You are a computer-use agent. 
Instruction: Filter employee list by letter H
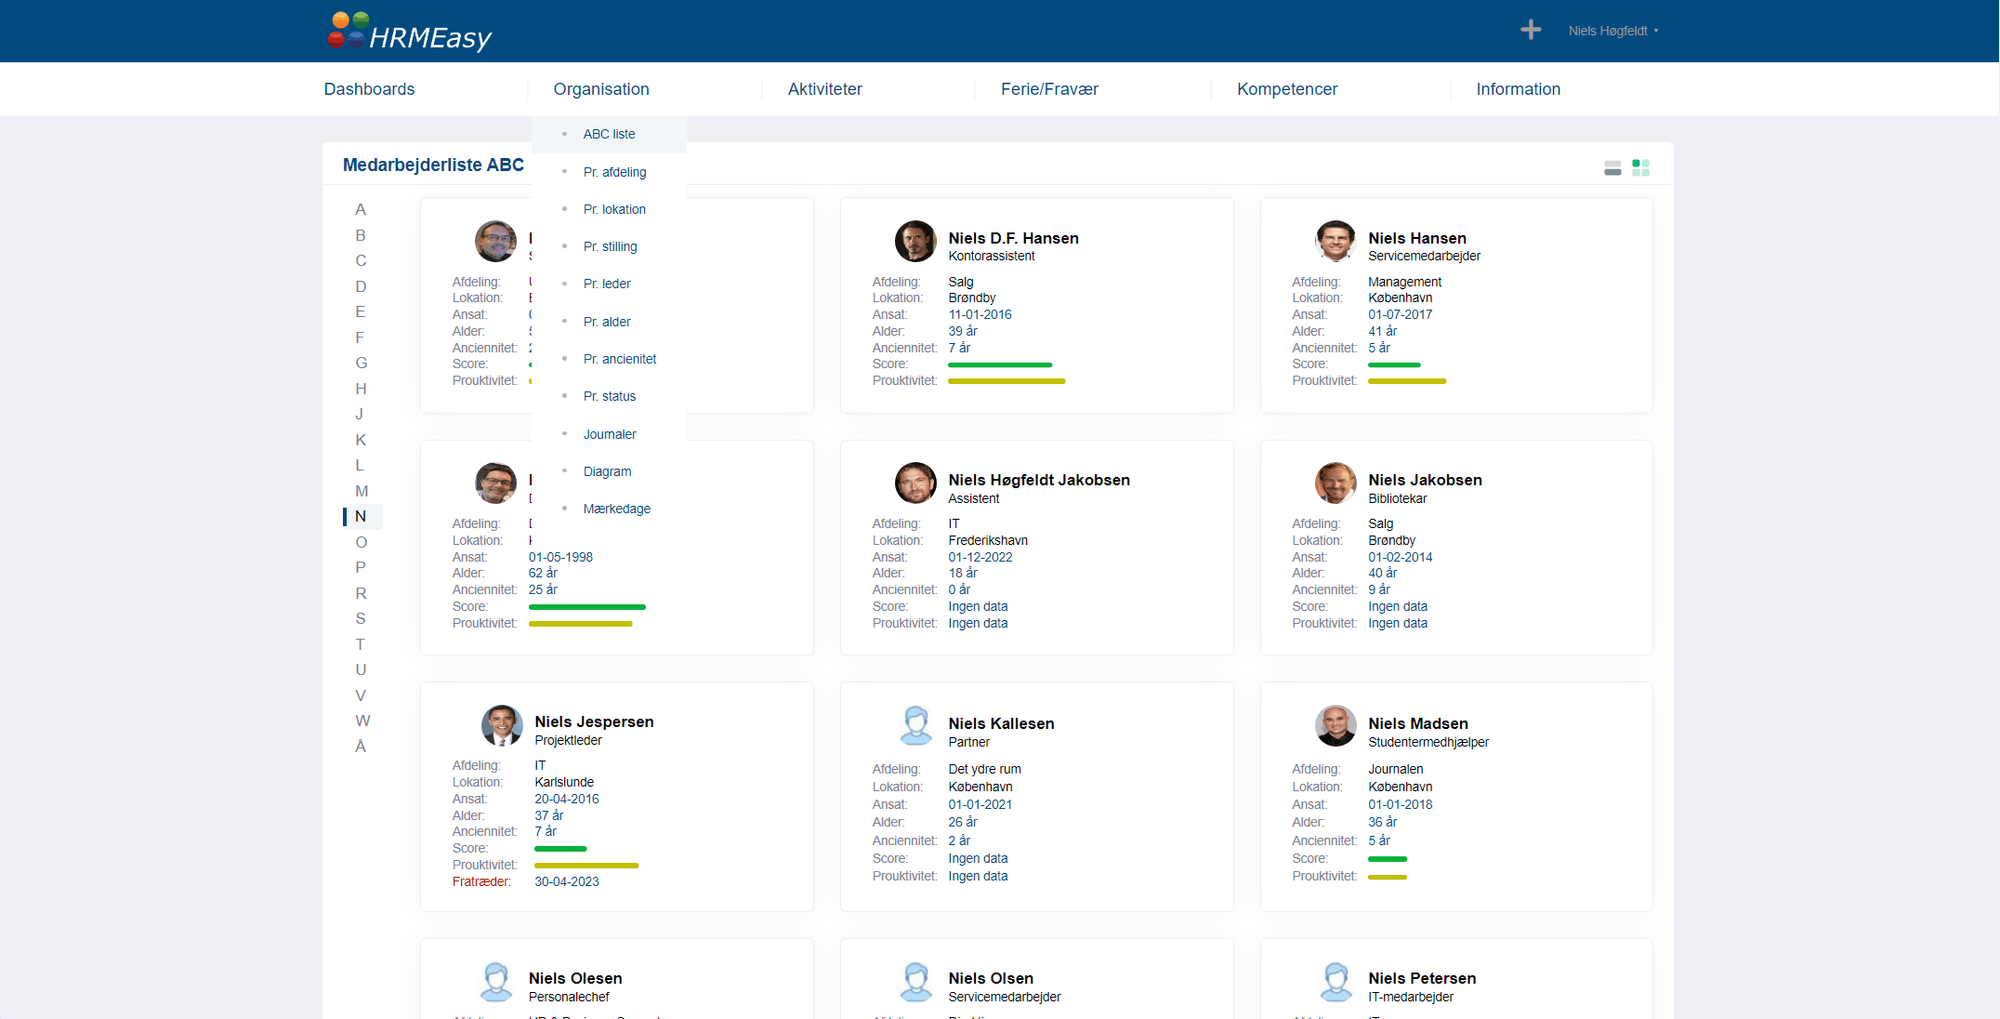pyautogui.click(x=361, y=389)
